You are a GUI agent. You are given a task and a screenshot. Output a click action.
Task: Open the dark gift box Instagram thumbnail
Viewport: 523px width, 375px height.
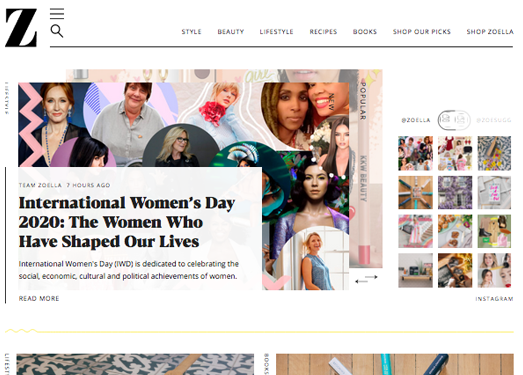point(455,270)
